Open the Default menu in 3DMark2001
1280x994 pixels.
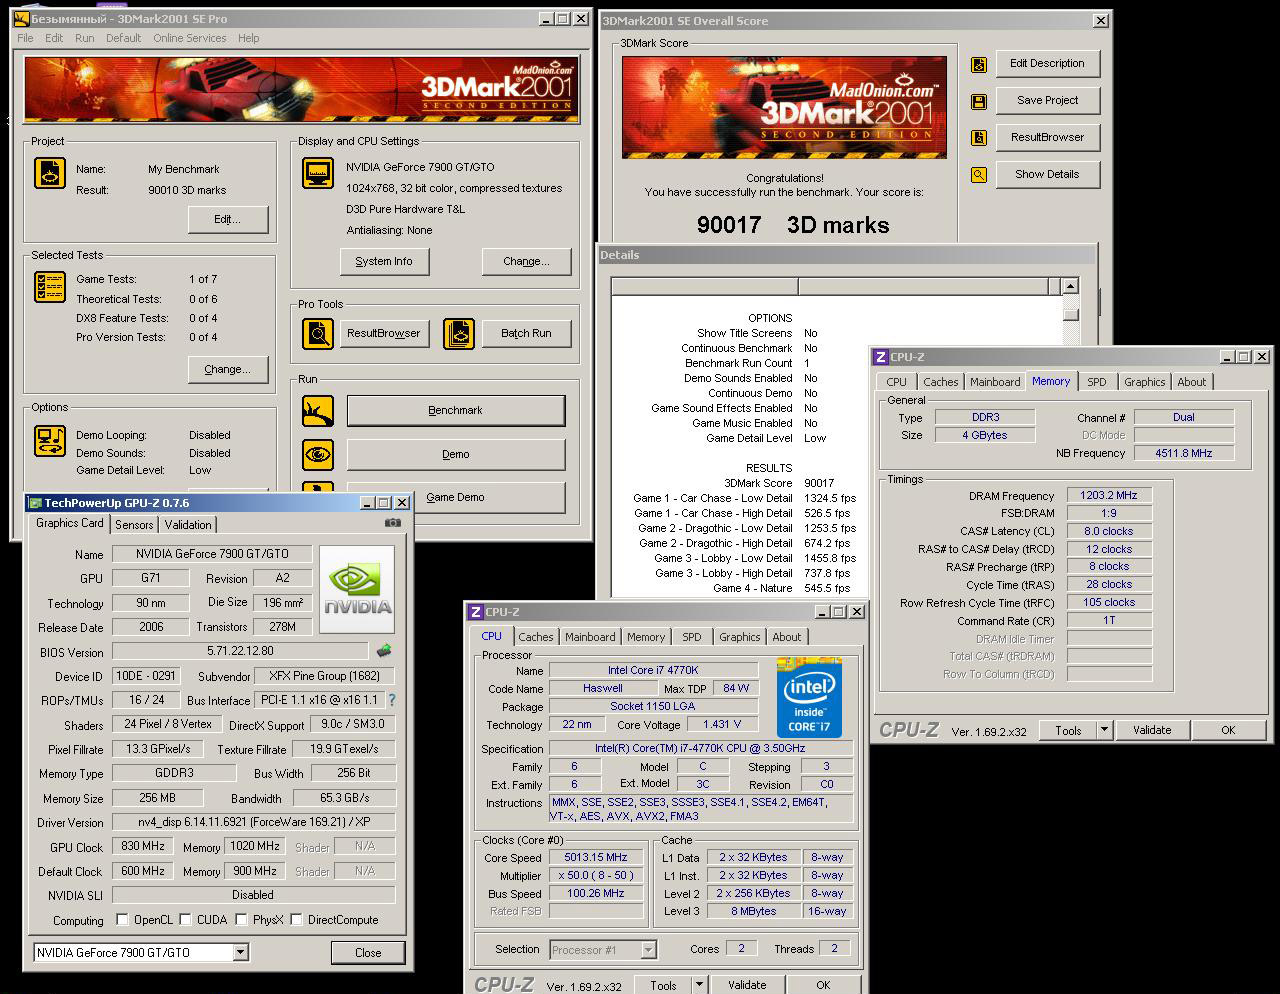pos(124,38)
